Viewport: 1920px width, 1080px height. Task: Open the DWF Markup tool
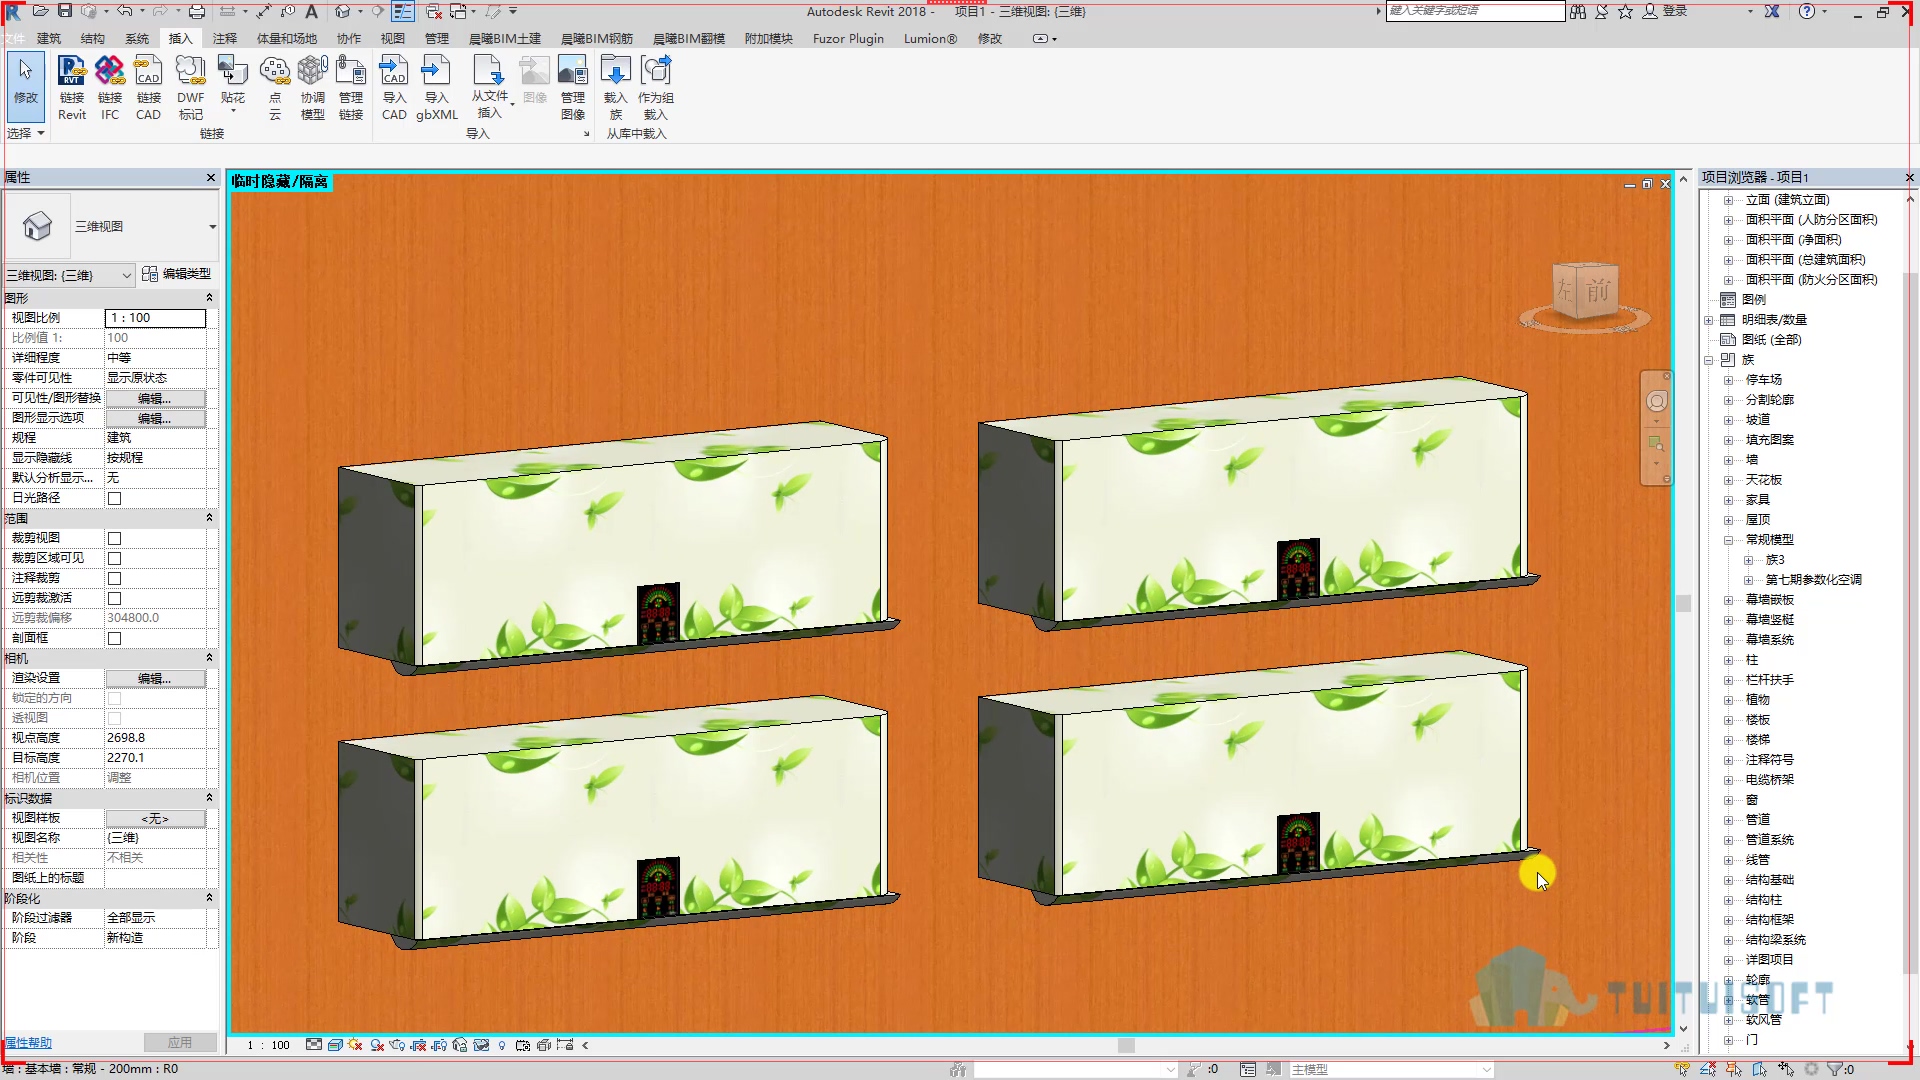click(x=190, y=88)
